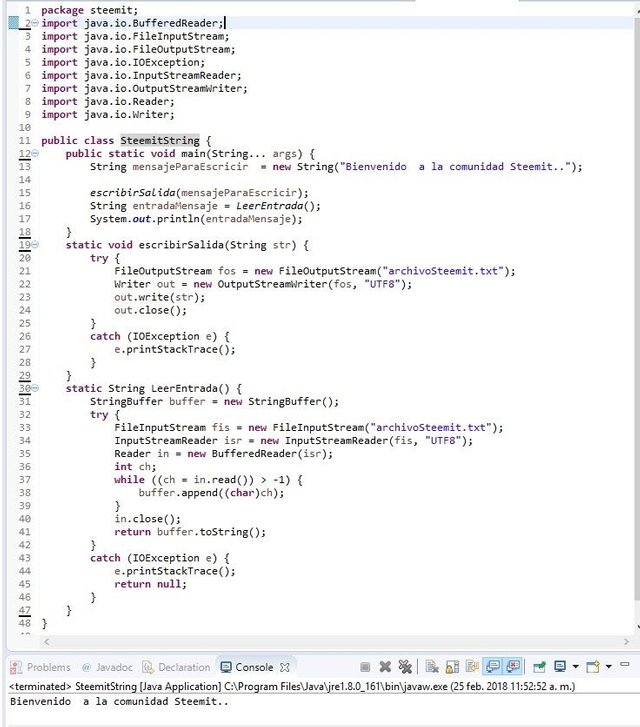This screenshot has height=727, width=640.
Task: Minimize the Console panel
Action: (625, 664)
